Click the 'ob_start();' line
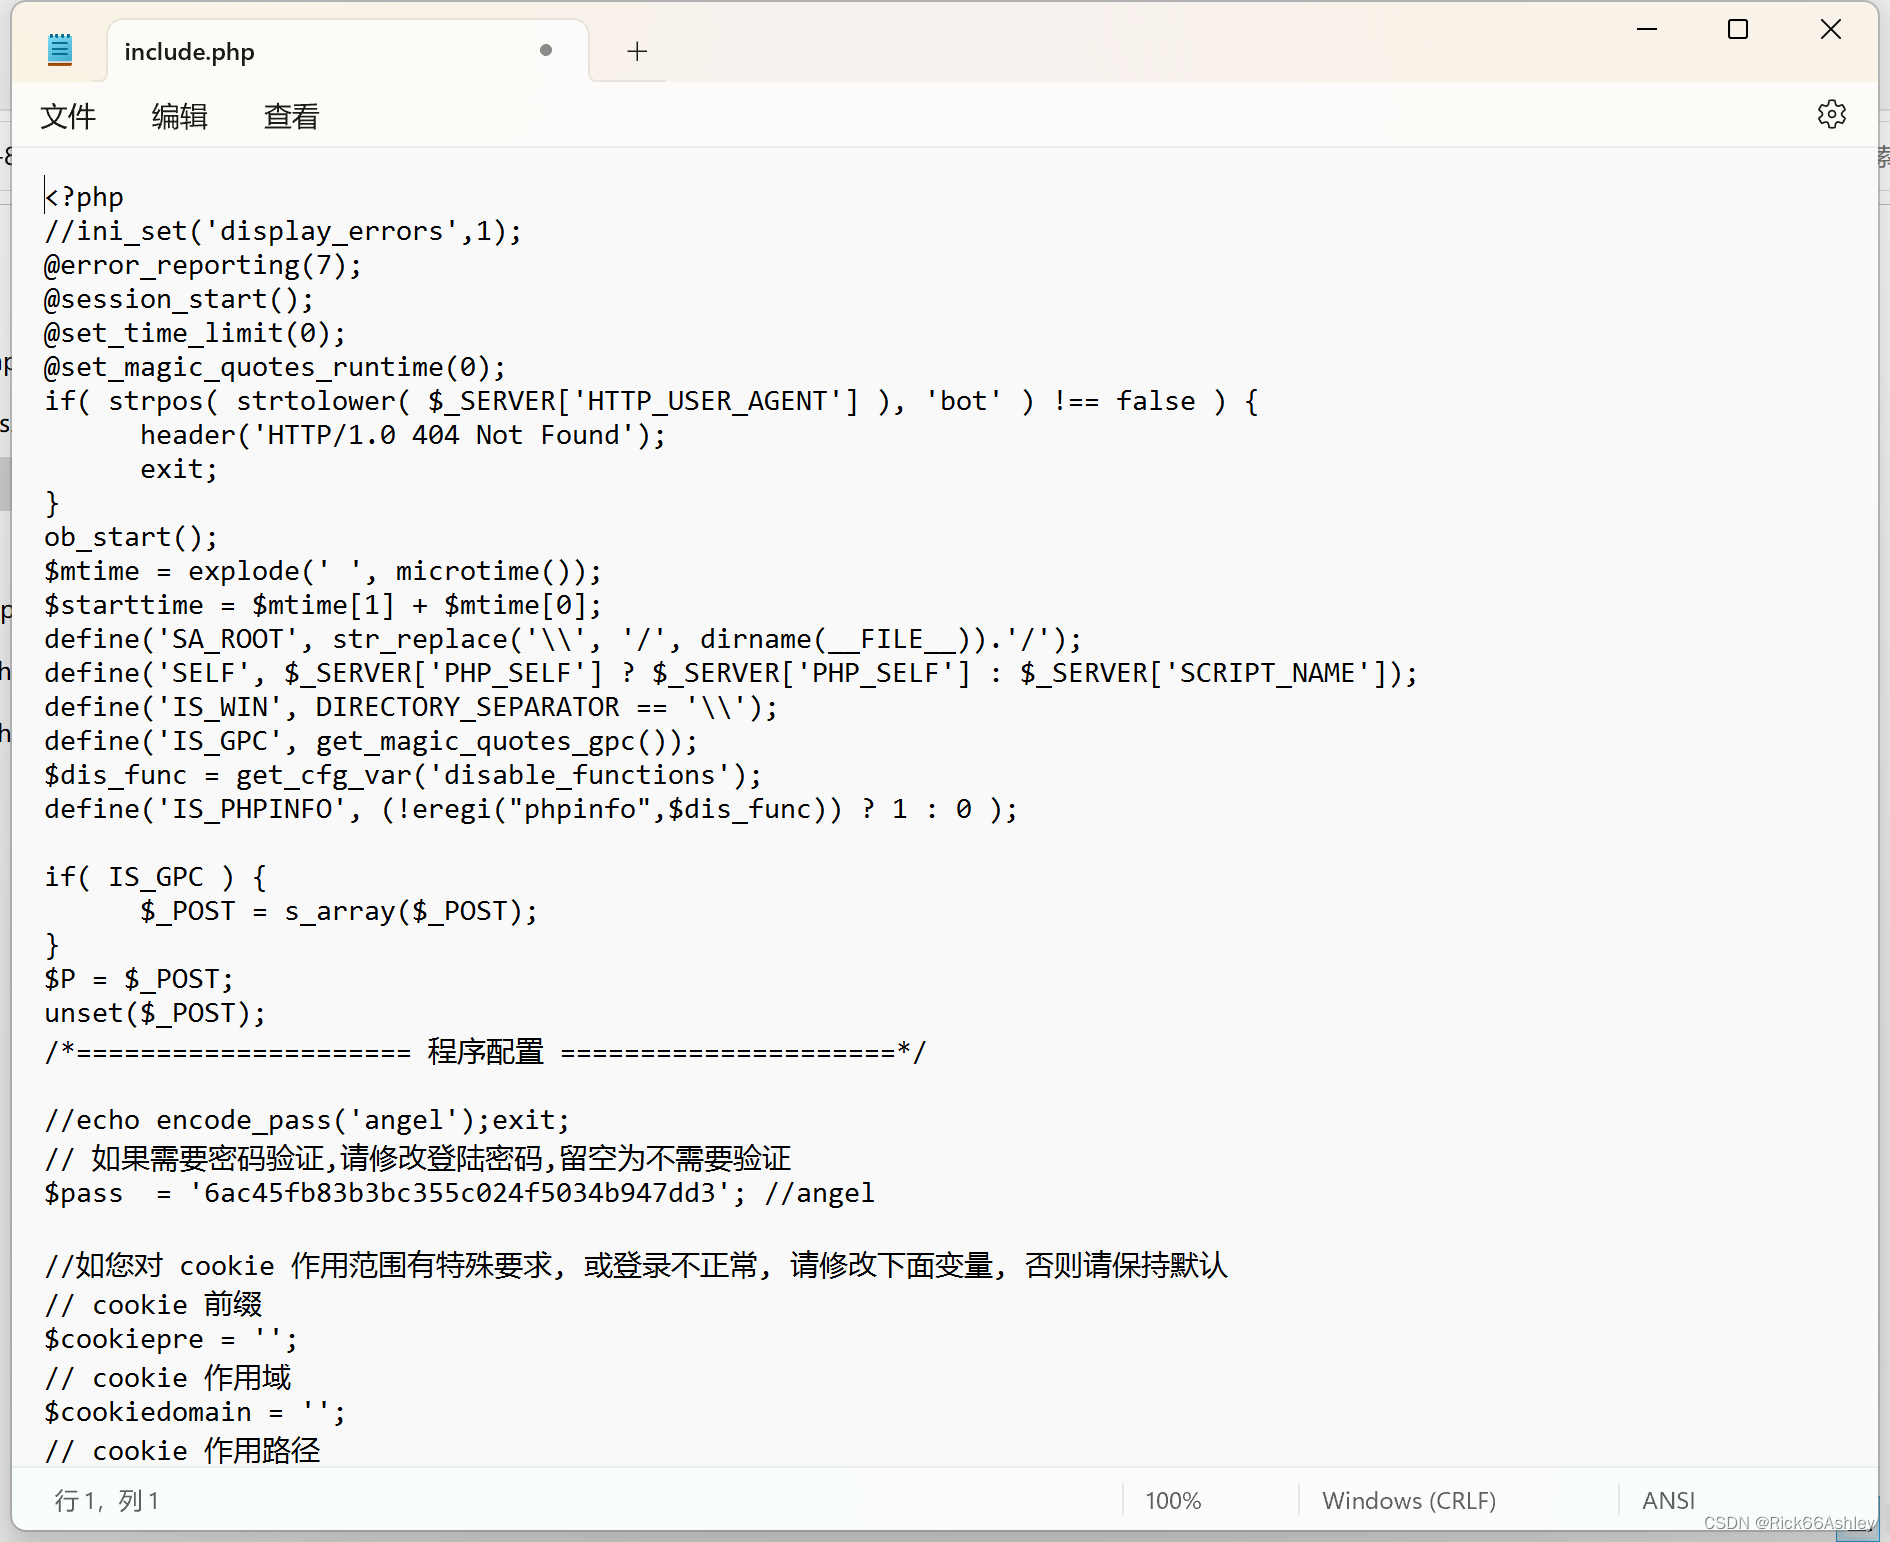The image size is (1890, 1542). pyautogui.click(x=131, y=537)
